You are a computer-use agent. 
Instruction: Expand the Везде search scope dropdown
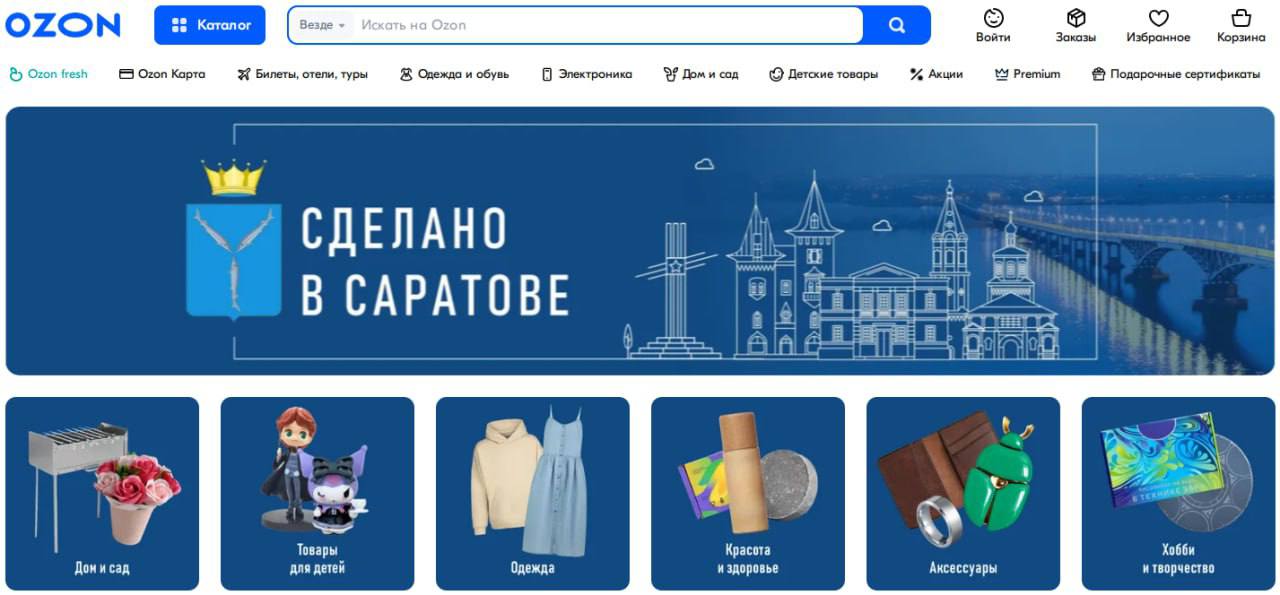[x=322, y=25]
